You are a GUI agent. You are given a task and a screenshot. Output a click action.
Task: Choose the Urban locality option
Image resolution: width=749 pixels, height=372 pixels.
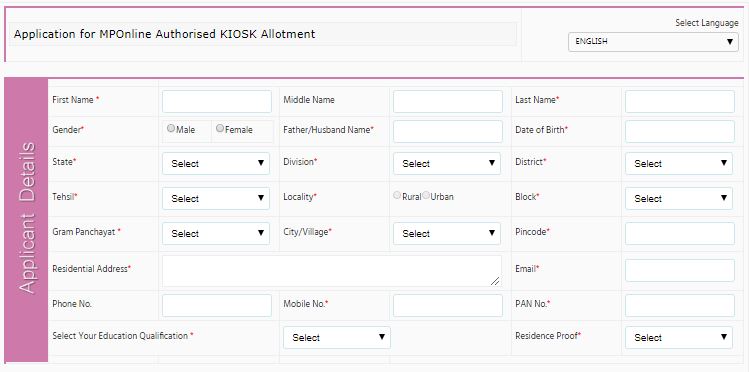[x=426, y=195]
